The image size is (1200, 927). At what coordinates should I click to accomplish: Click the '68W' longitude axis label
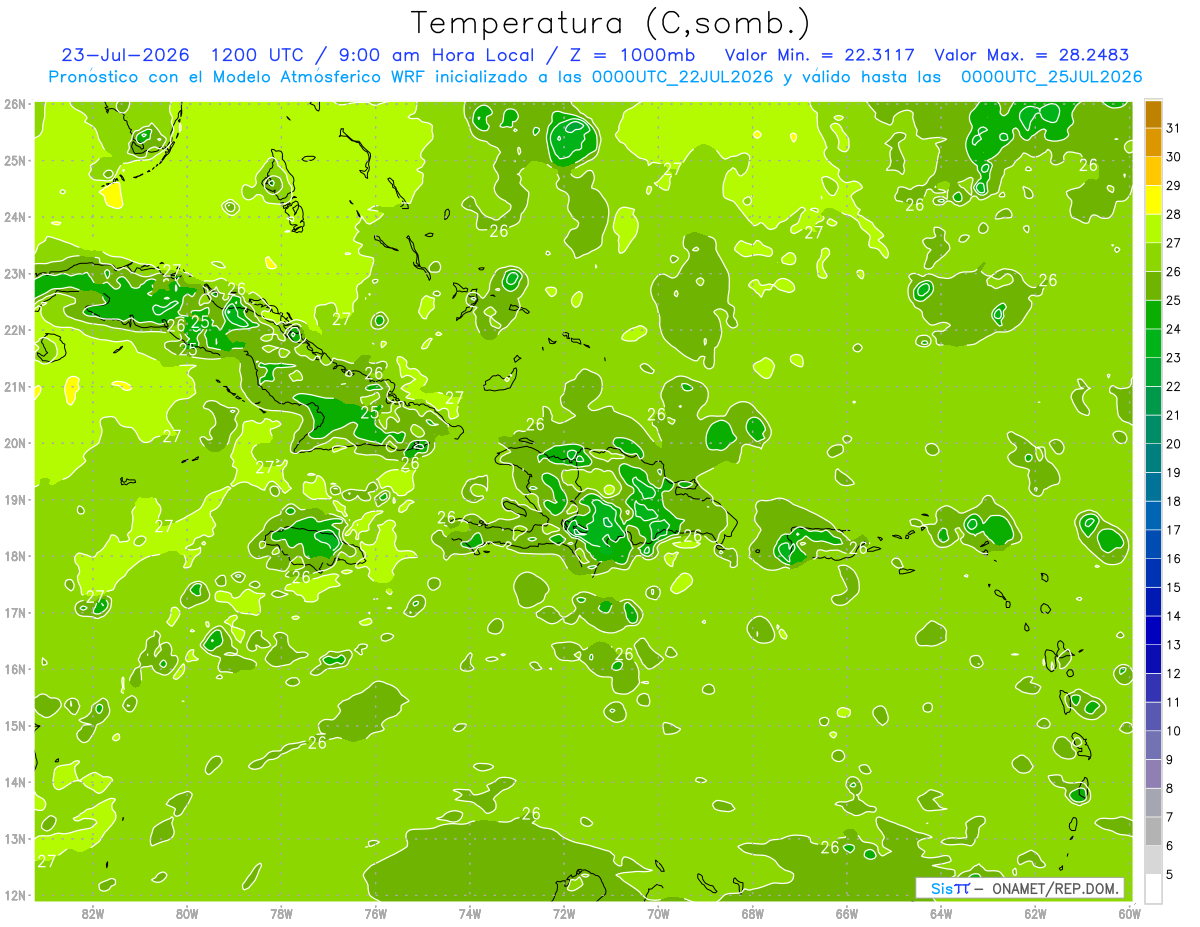(x=753, y=913)
